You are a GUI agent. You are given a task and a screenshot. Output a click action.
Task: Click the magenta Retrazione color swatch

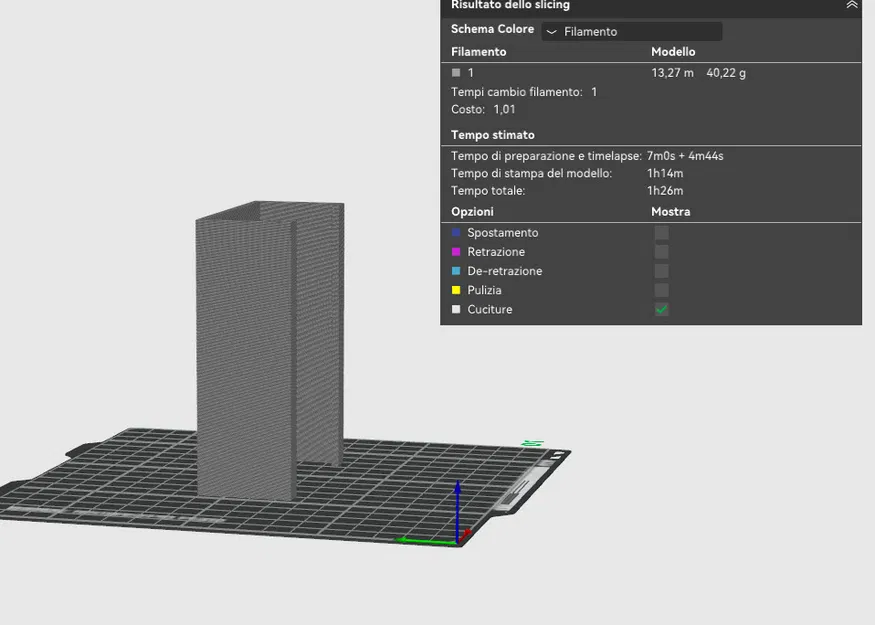[x=456, y=252]
